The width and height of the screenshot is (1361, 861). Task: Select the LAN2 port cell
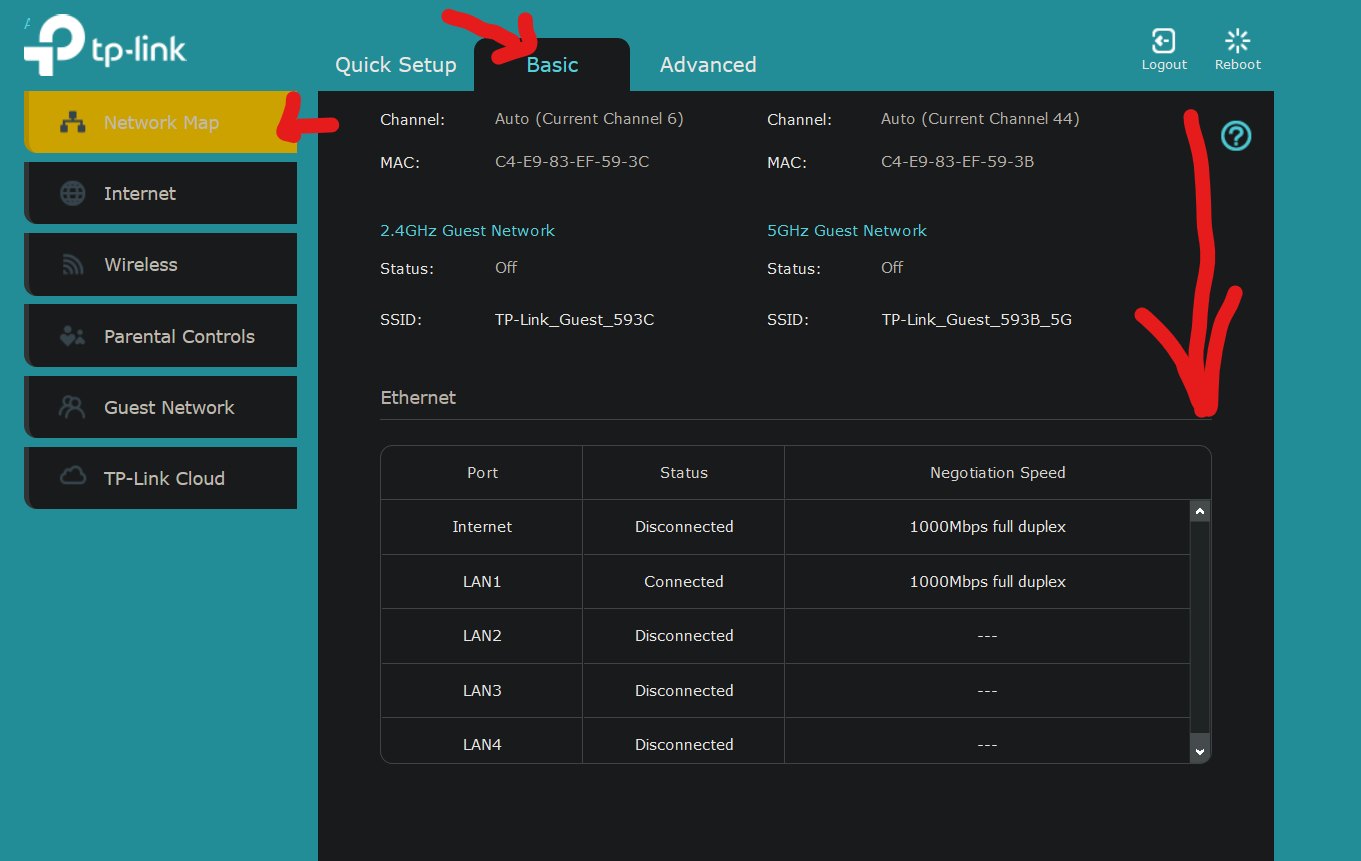482,636
